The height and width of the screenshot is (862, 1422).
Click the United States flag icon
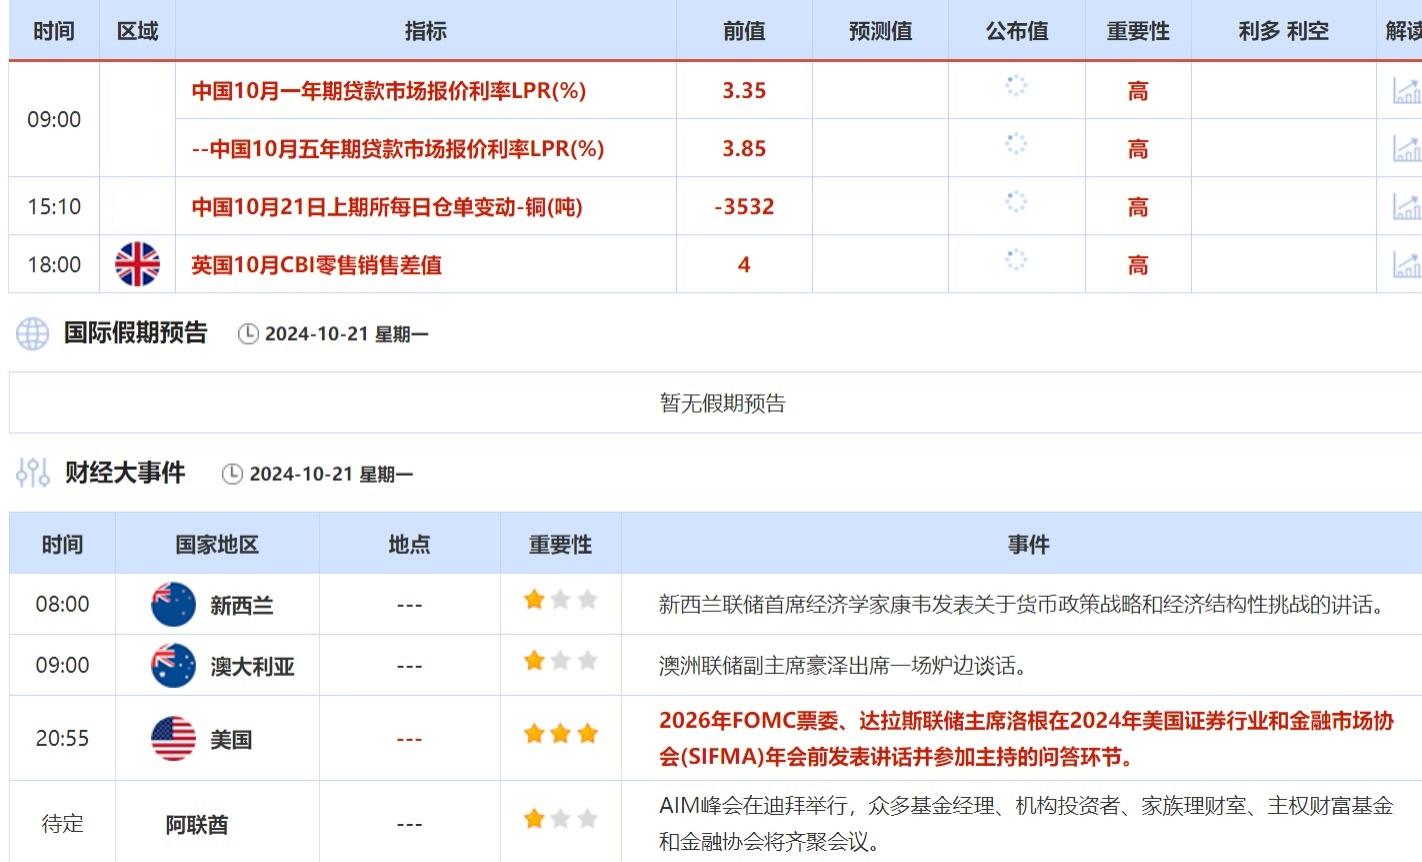click(x=173, y=739)
